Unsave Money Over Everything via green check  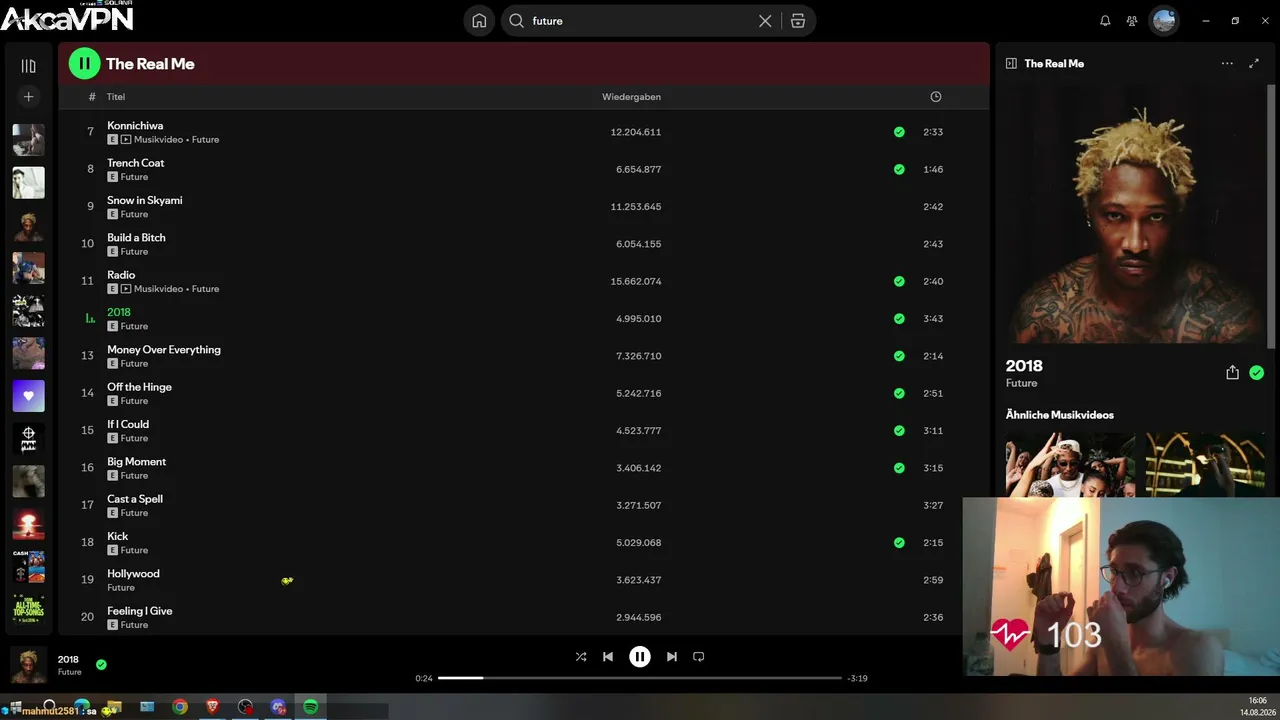[899, 356]
